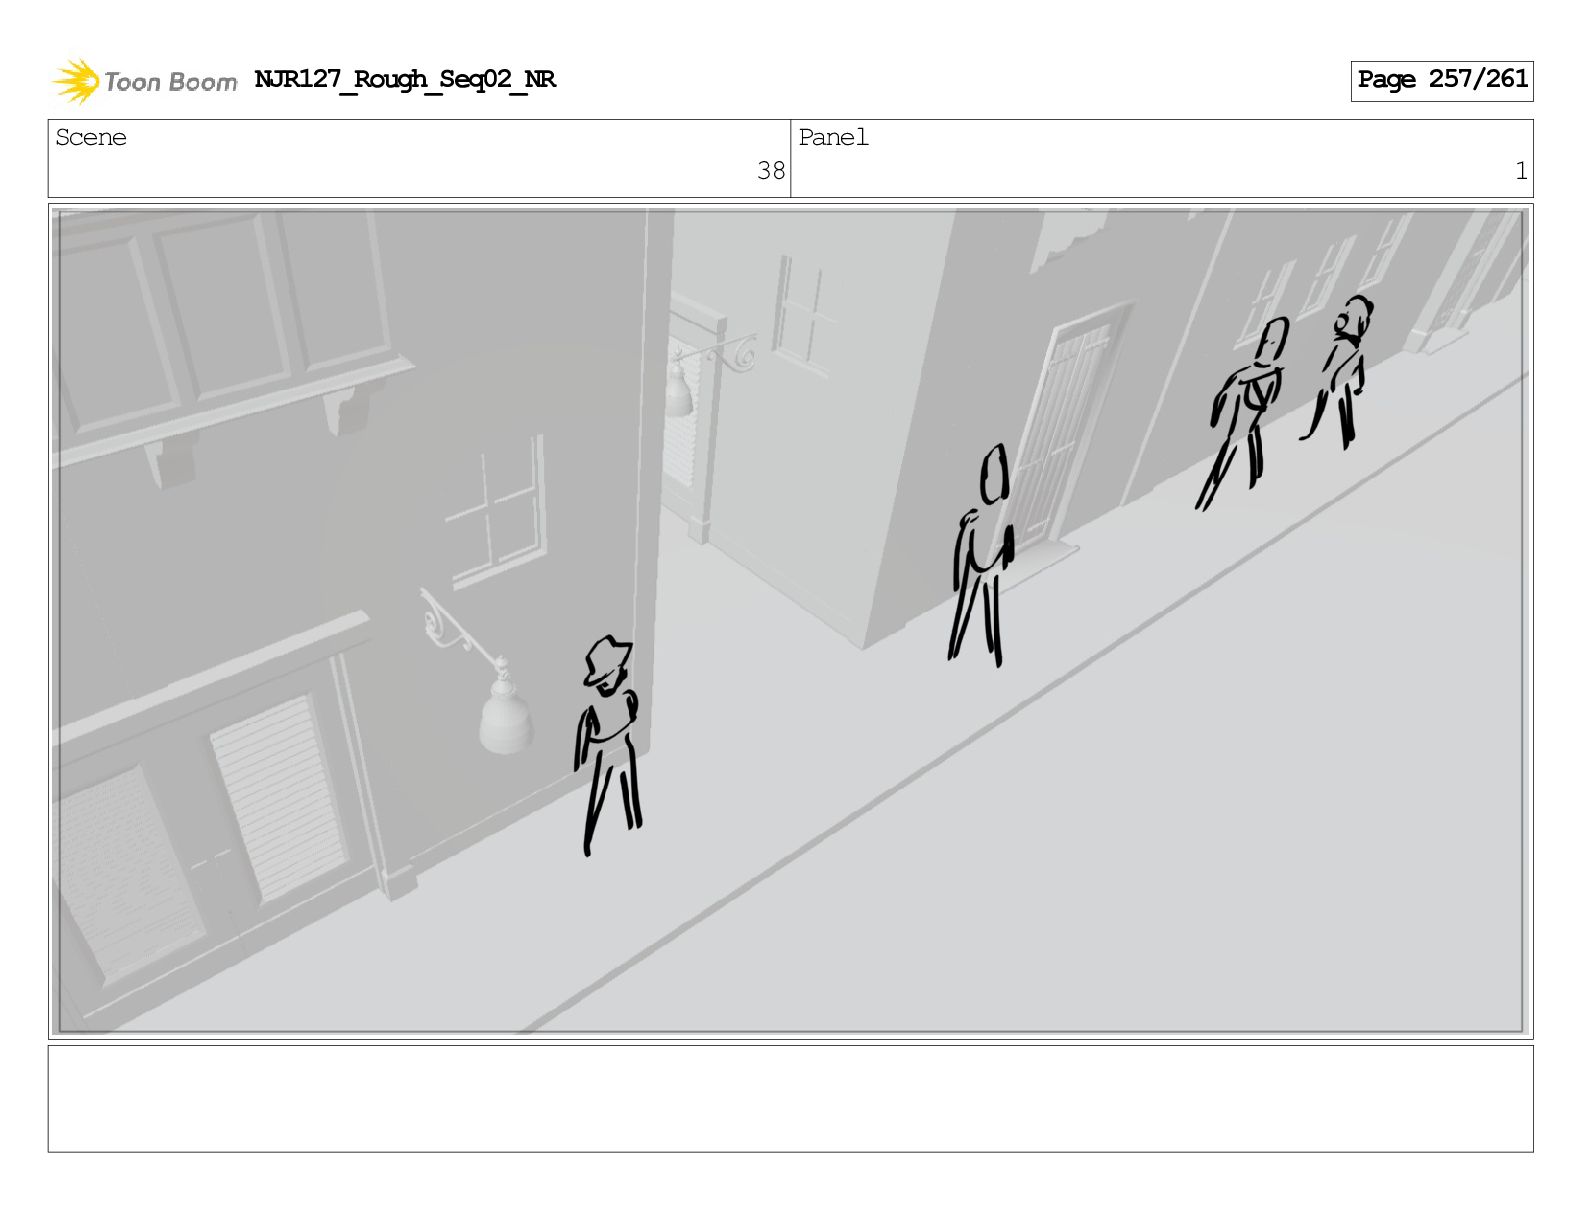Click the Panel label
This screenshot has height=1224, width=1584.
833,137
